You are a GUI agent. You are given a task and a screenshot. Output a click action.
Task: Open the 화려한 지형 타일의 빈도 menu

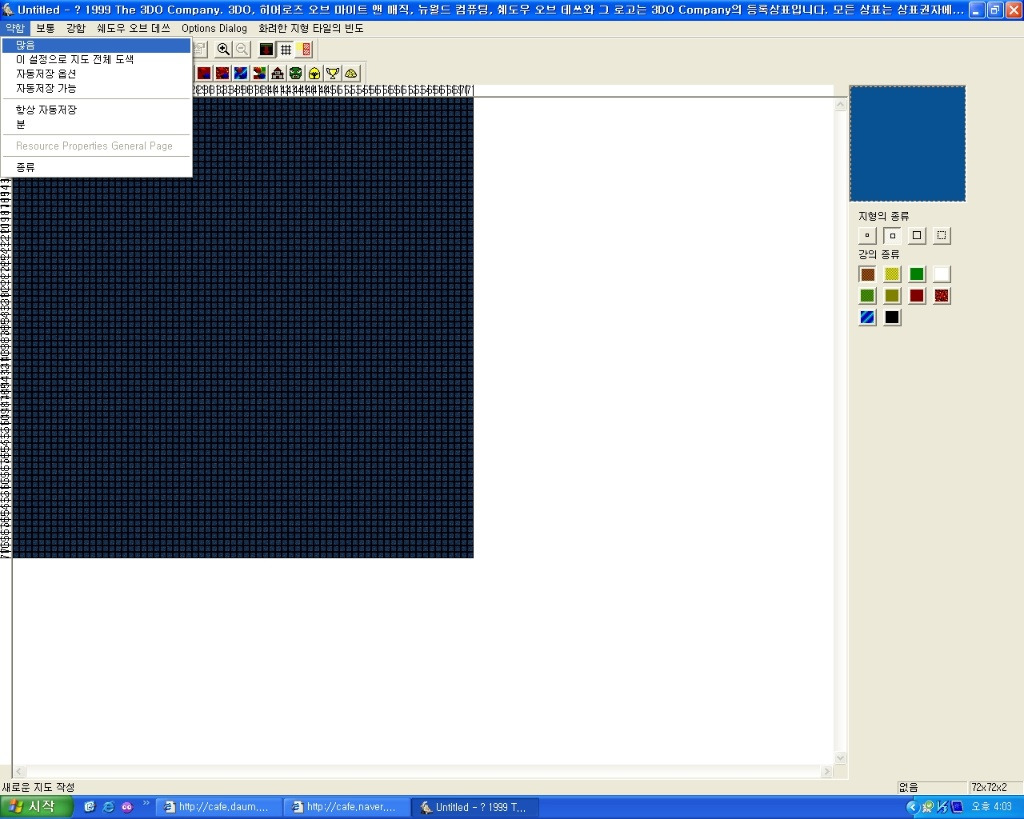(311, 28)
